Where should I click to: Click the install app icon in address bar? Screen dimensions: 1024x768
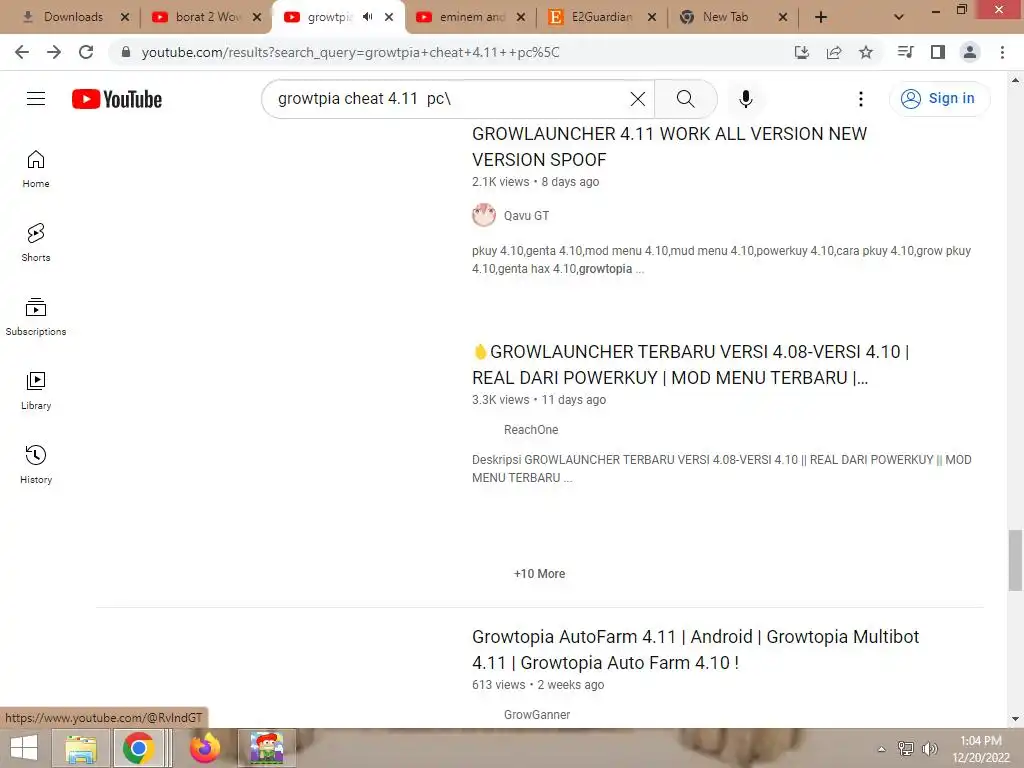tap(801, 52)
